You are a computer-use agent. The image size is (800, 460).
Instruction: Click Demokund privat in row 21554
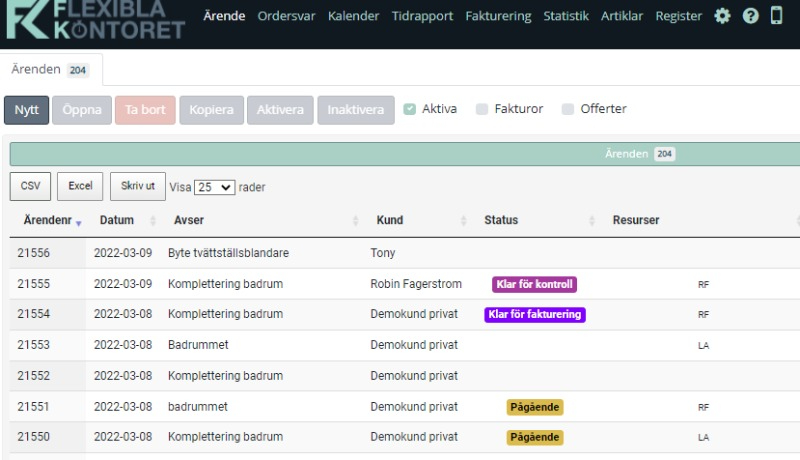coord(414,314)
